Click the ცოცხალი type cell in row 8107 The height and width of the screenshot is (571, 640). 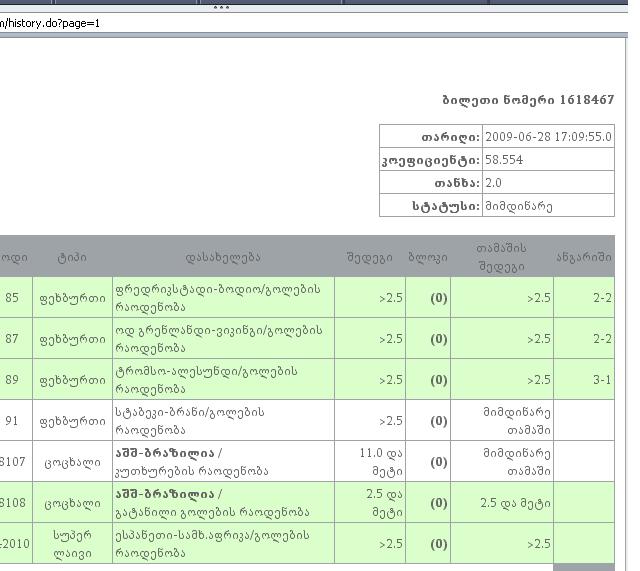72,461
